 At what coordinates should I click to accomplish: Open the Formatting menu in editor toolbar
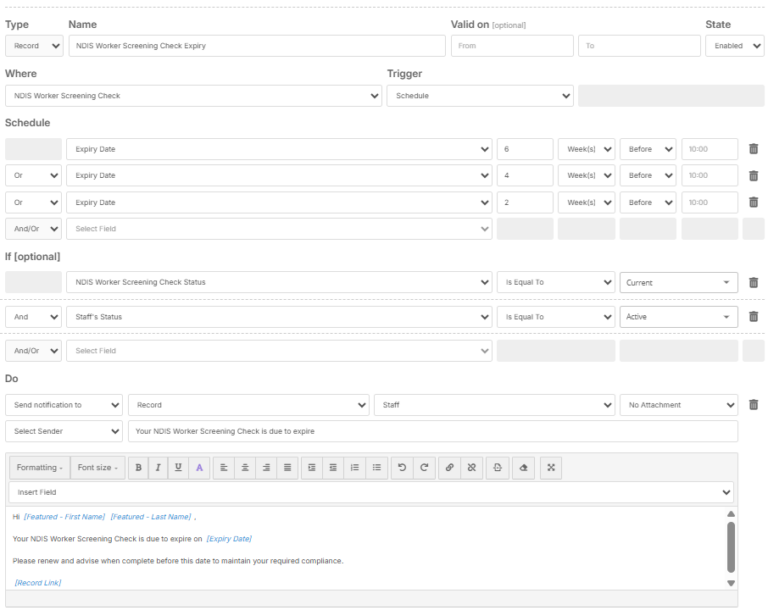[40, 467]
